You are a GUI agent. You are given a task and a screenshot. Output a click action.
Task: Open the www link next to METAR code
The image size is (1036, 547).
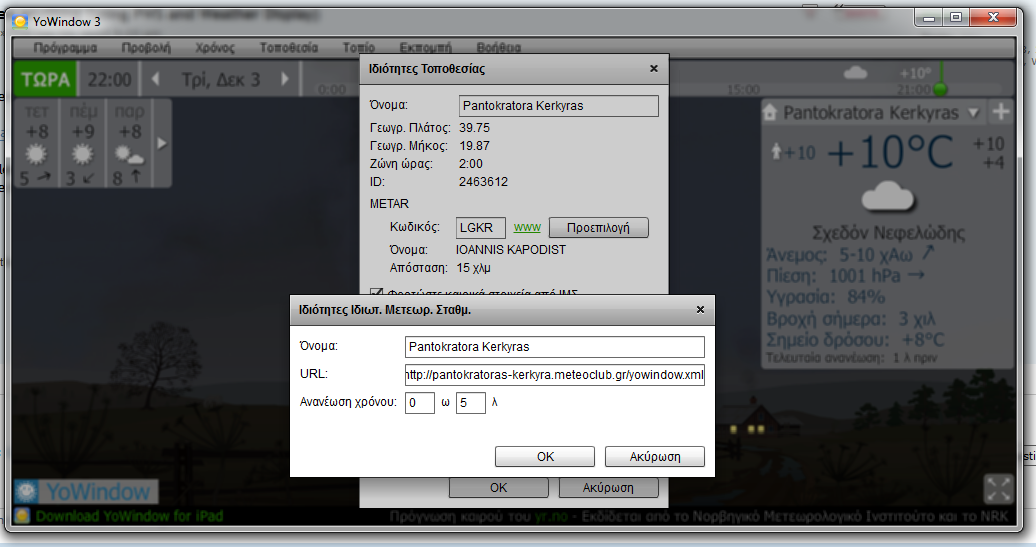click(x=527, y=227)
